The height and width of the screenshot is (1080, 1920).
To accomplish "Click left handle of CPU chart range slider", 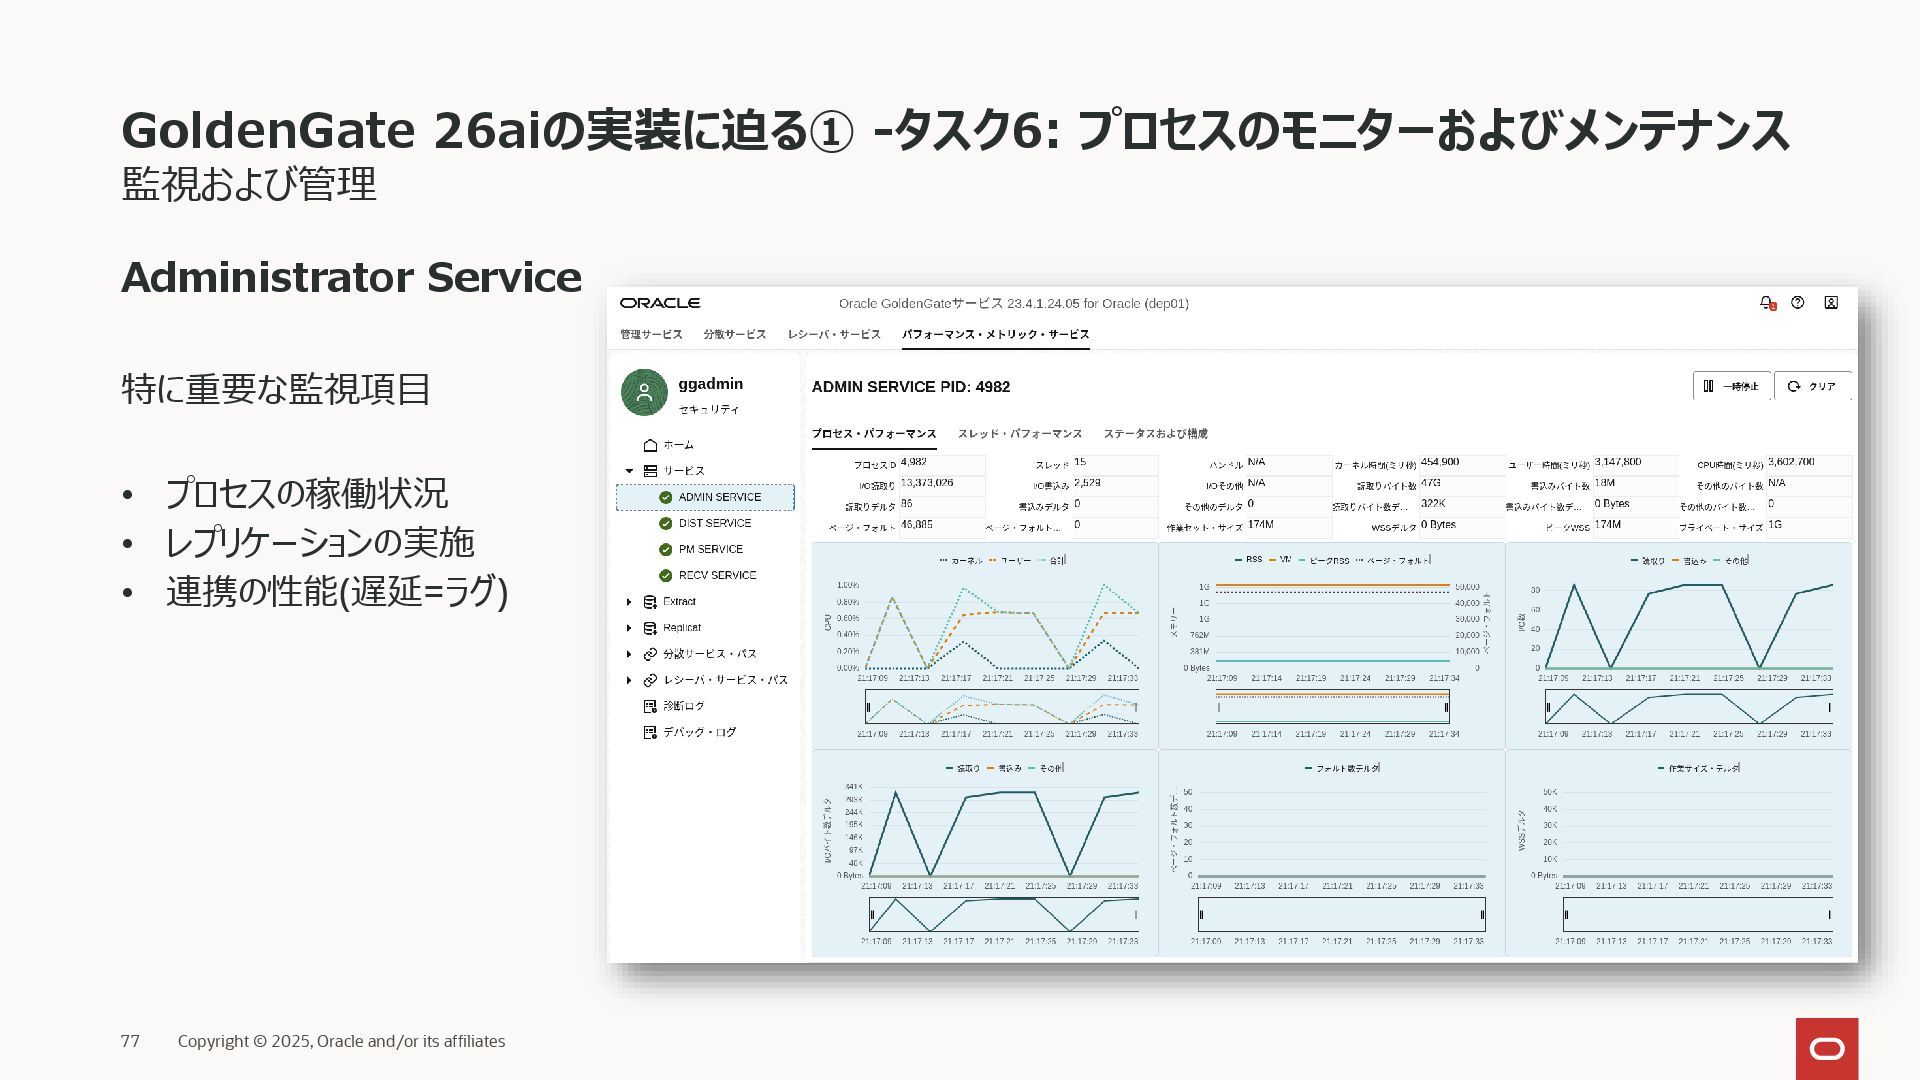I will 868,707.
